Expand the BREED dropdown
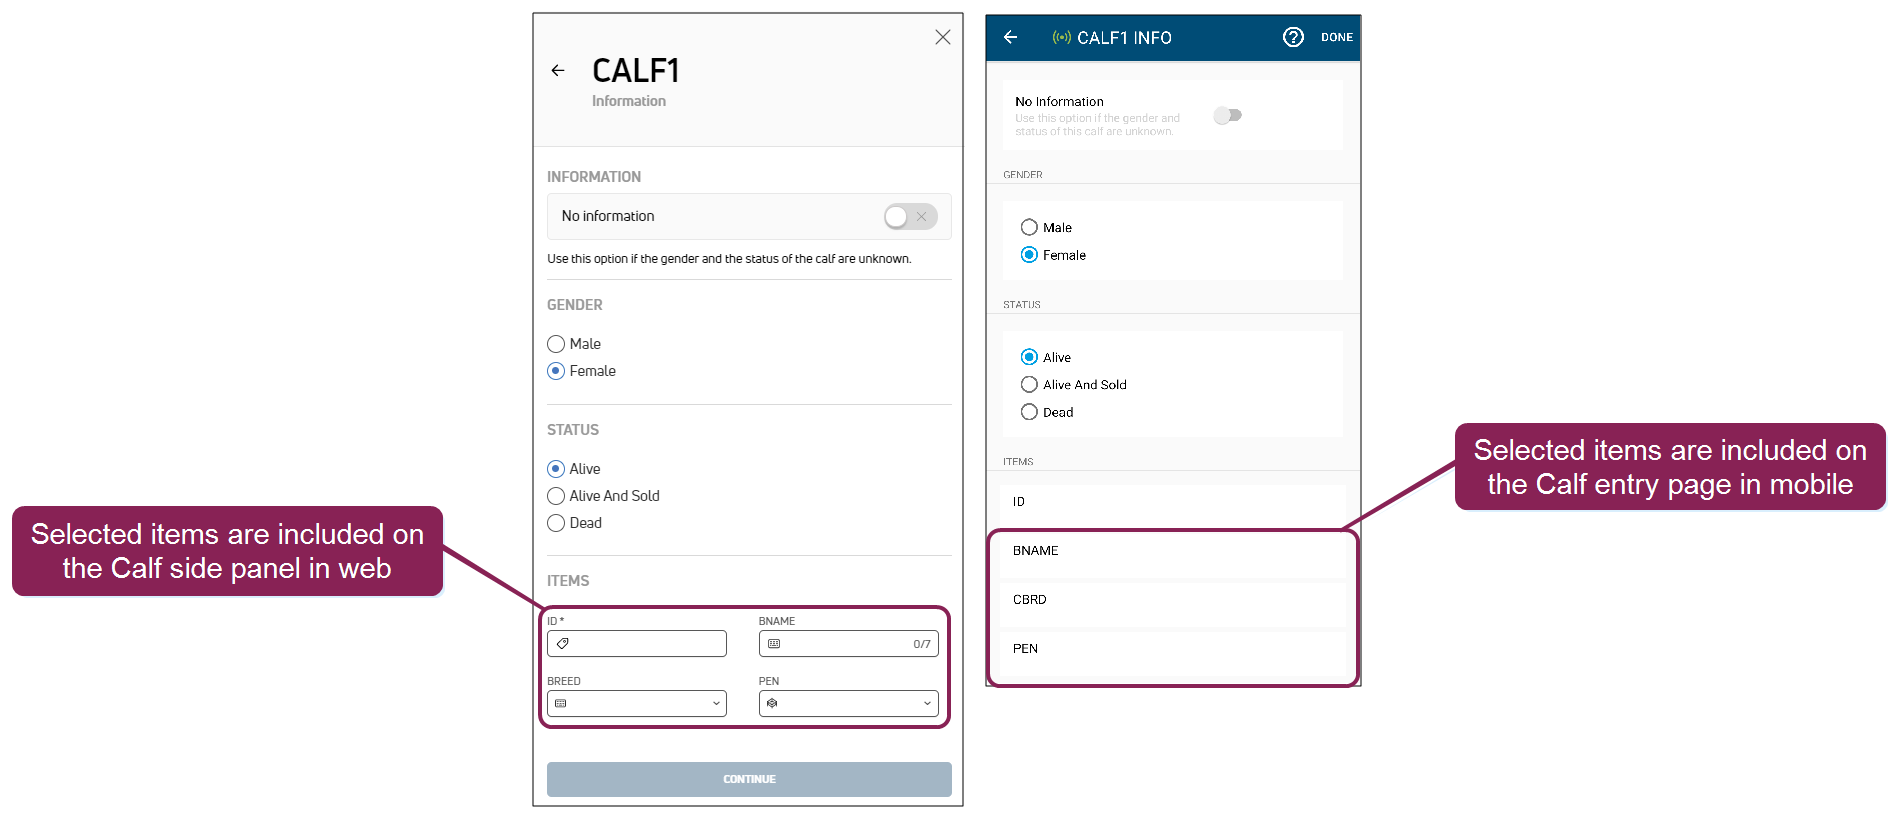The height and width of the screenshot is (814, 1903). [716, 704]
